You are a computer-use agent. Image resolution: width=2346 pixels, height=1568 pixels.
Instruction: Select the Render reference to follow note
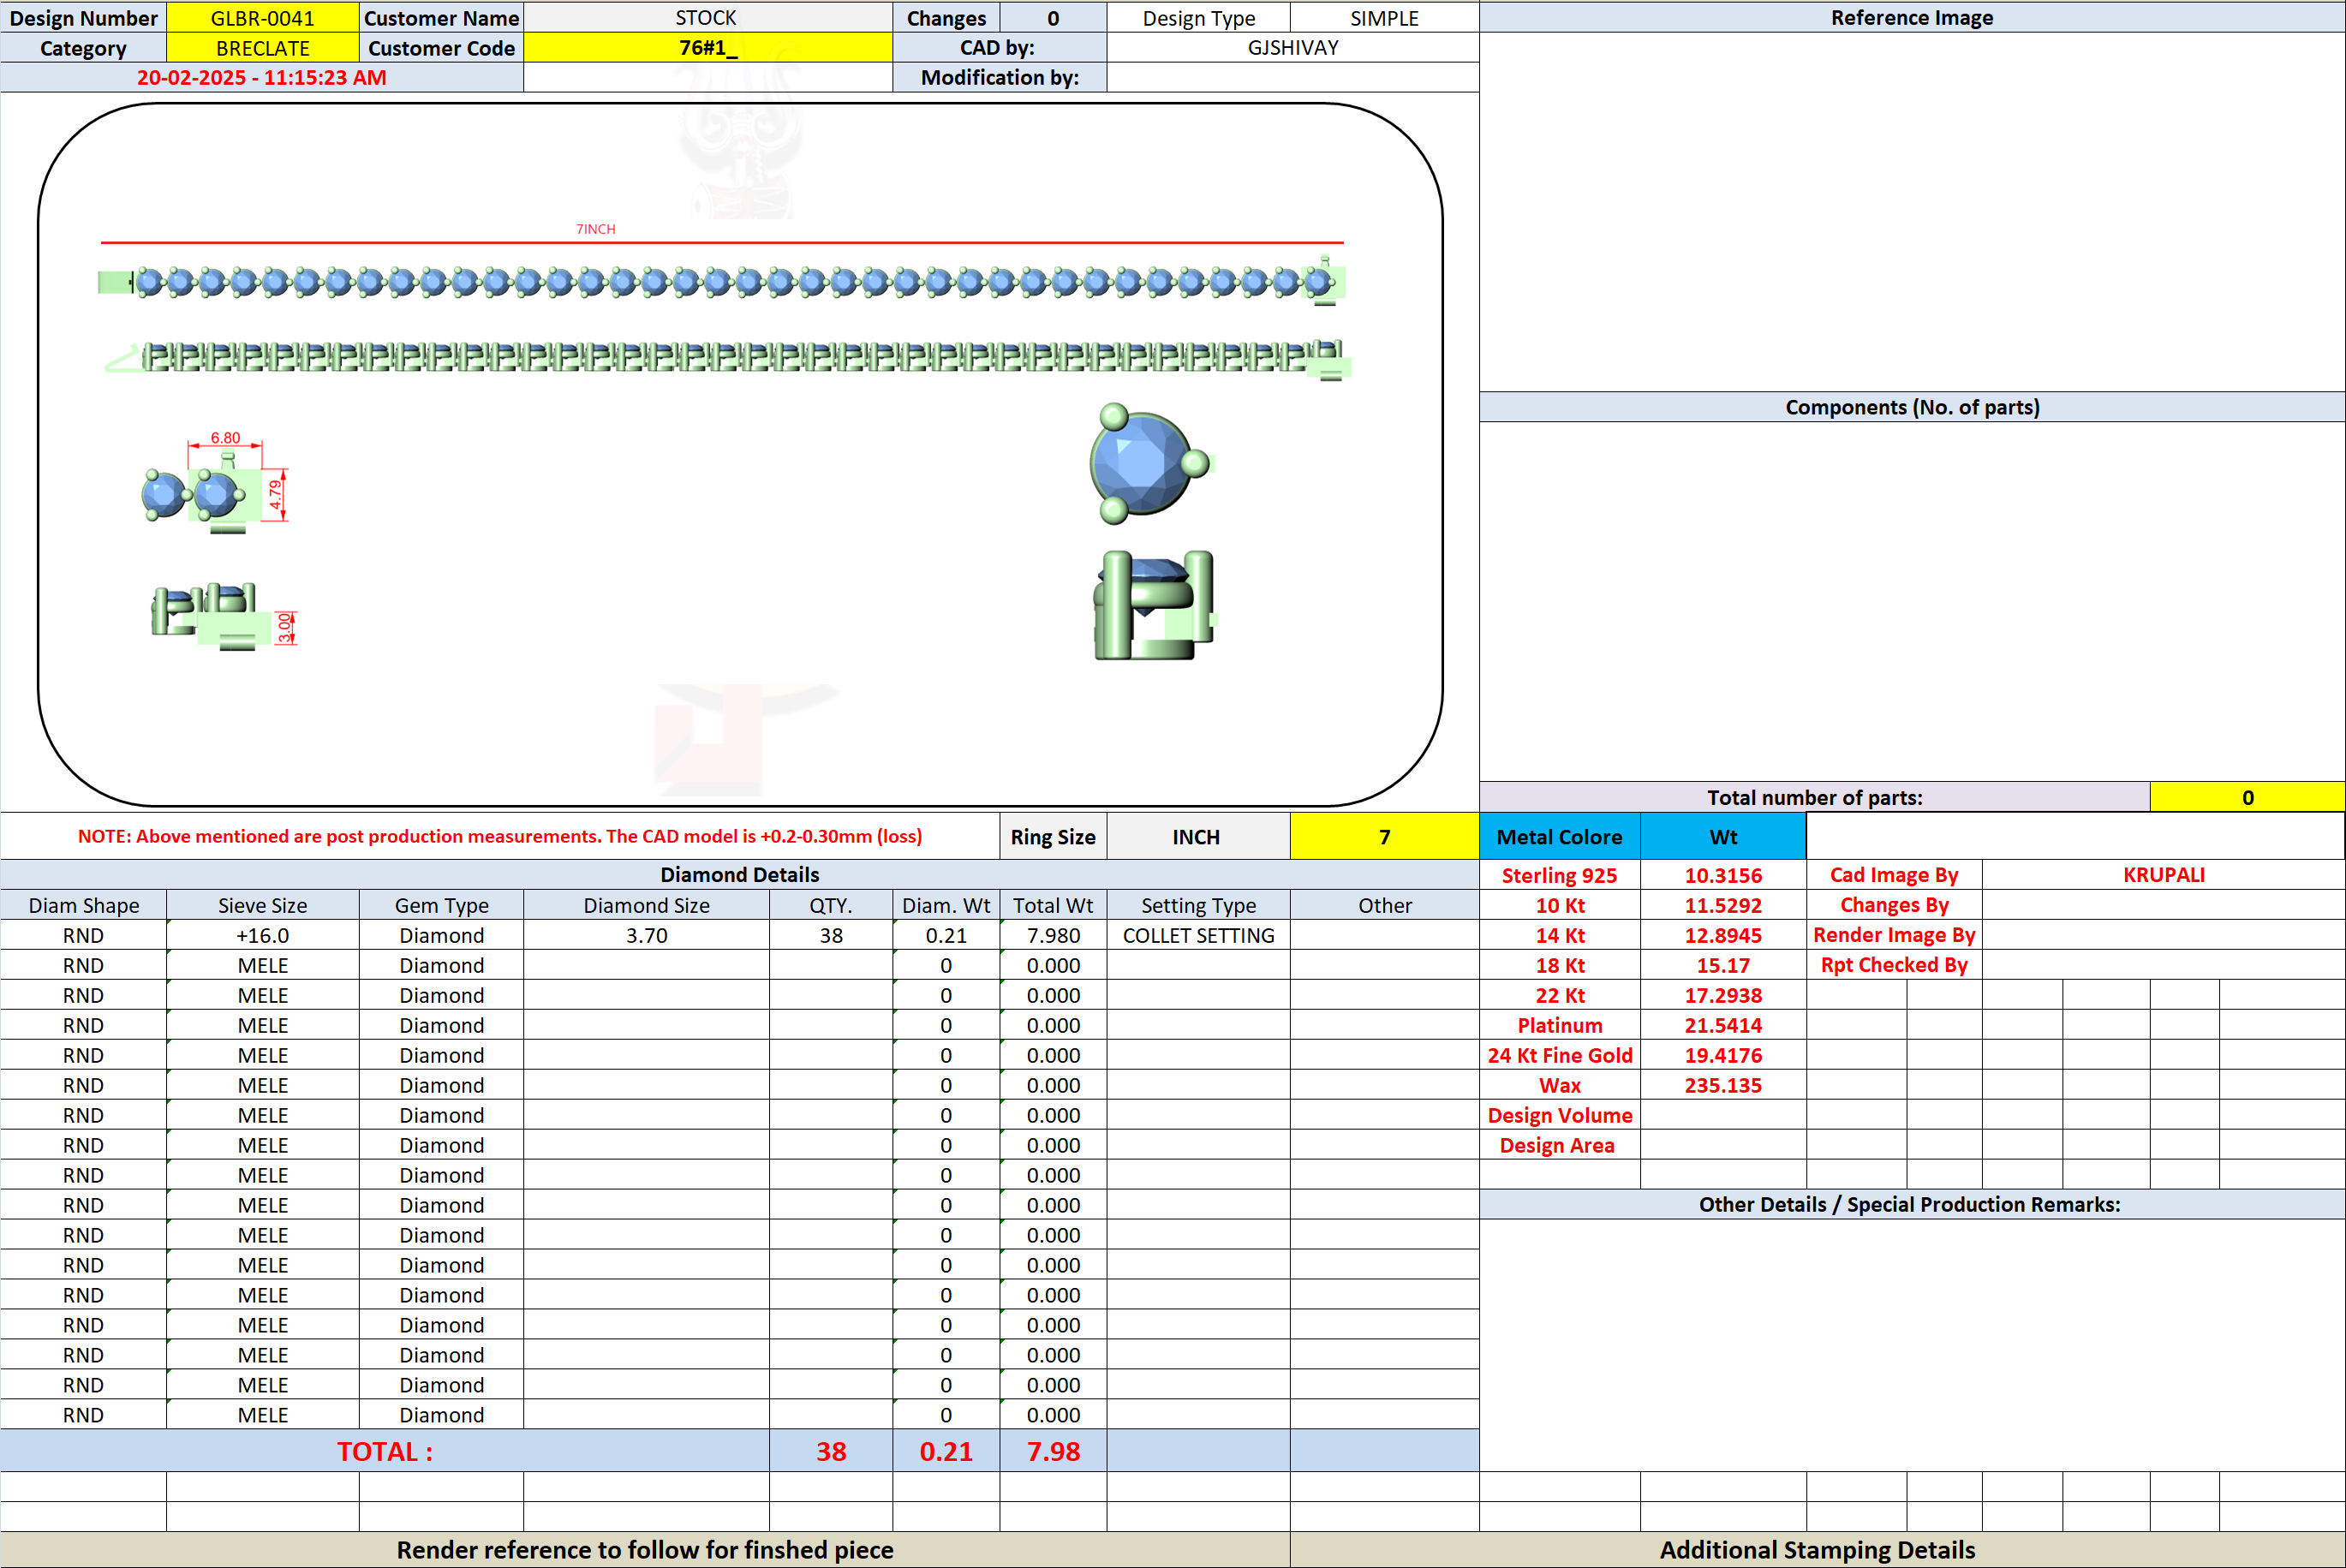pyautogui.click(x=645, y=1550)
